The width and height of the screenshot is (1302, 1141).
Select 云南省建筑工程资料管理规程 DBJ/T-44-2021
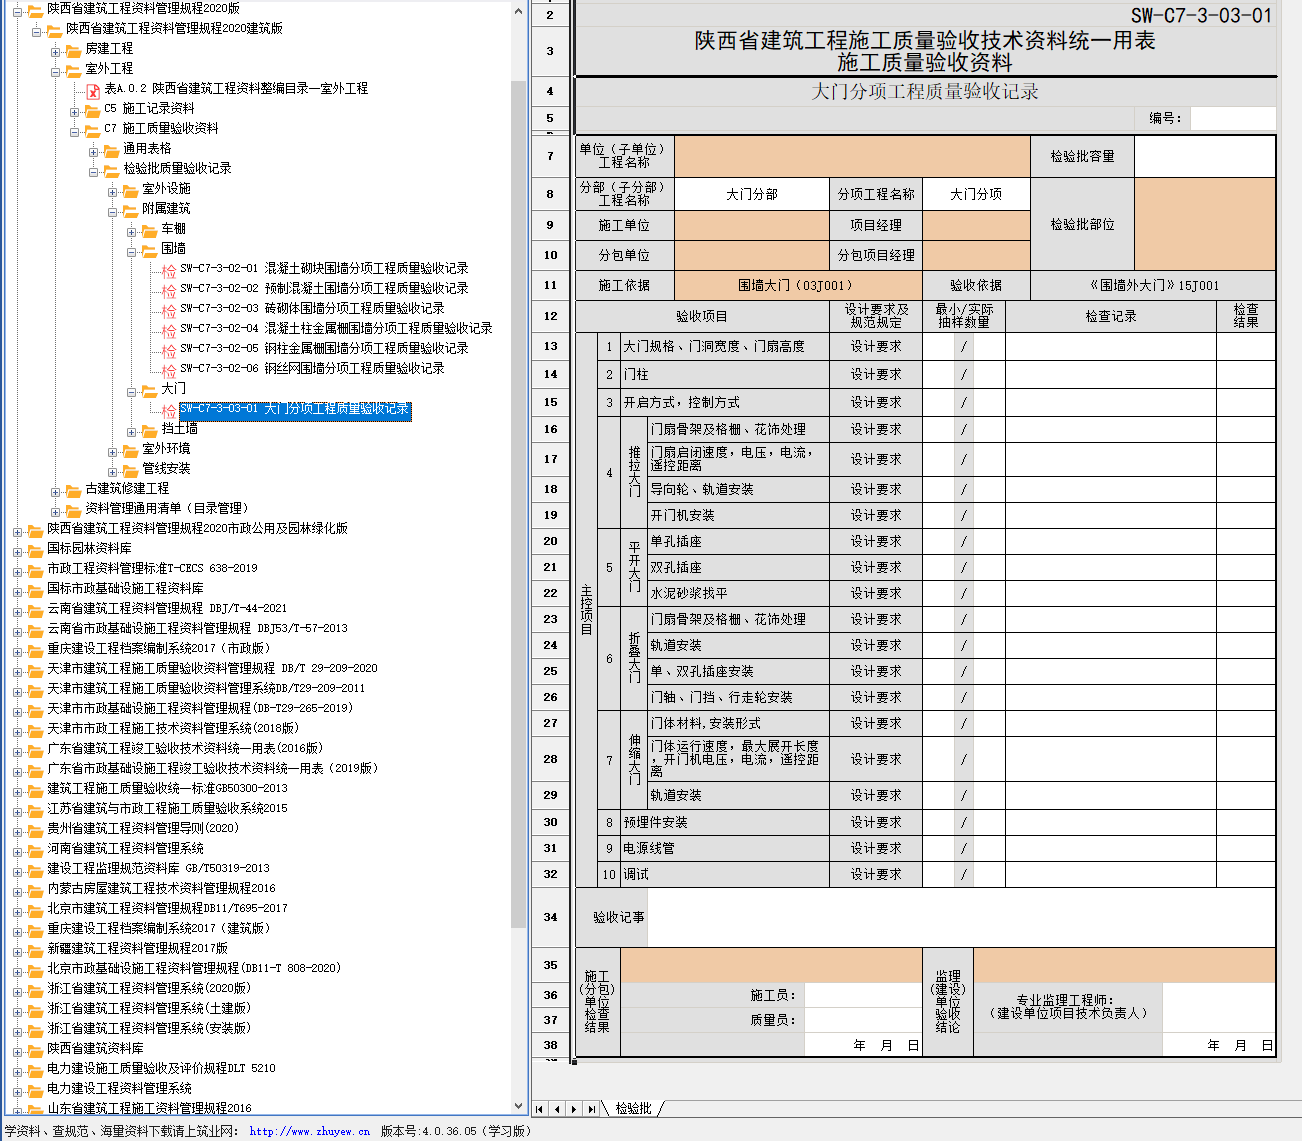167,608
